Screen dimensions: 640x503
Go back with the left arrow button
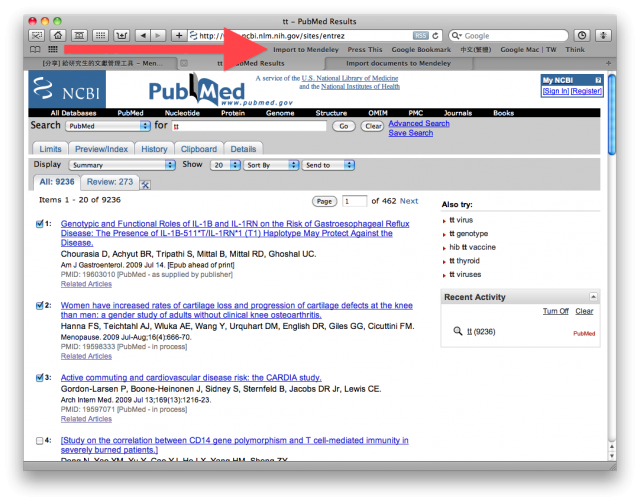coord(142,36)
